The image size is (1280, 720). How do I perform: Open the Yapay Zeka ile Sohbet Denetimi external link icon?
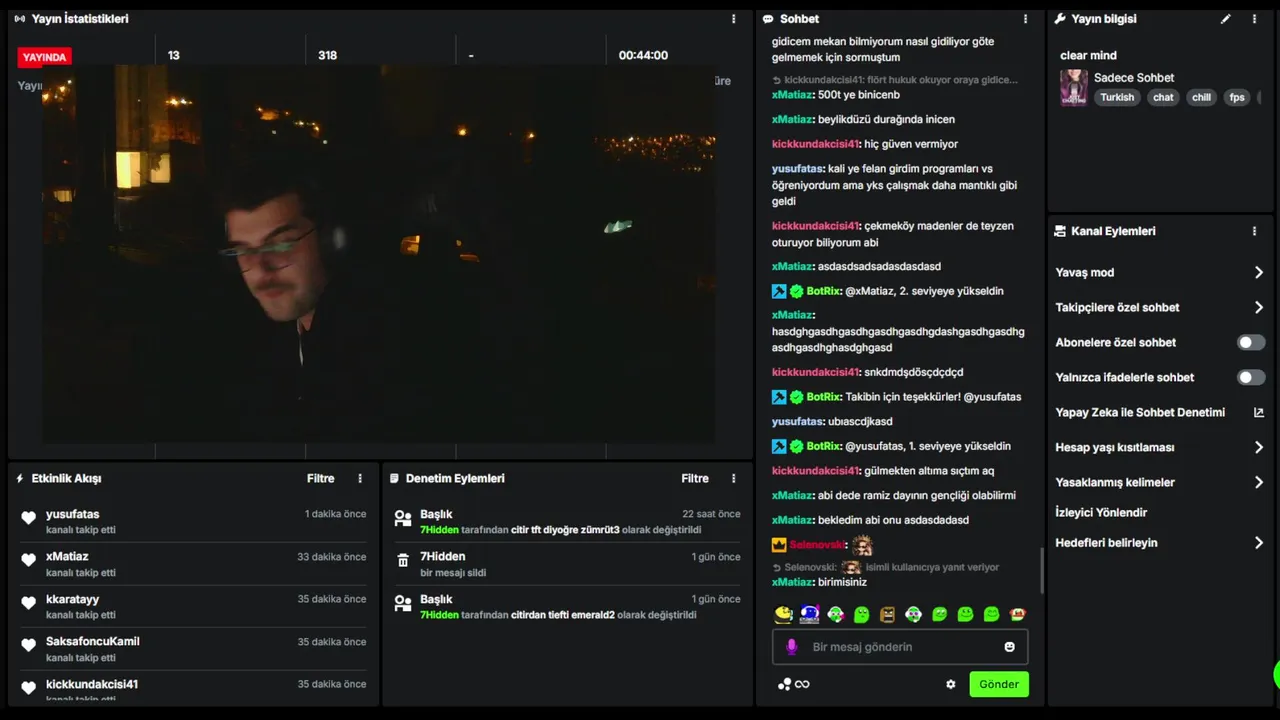pyautogui.click(x=1258, y=412)
